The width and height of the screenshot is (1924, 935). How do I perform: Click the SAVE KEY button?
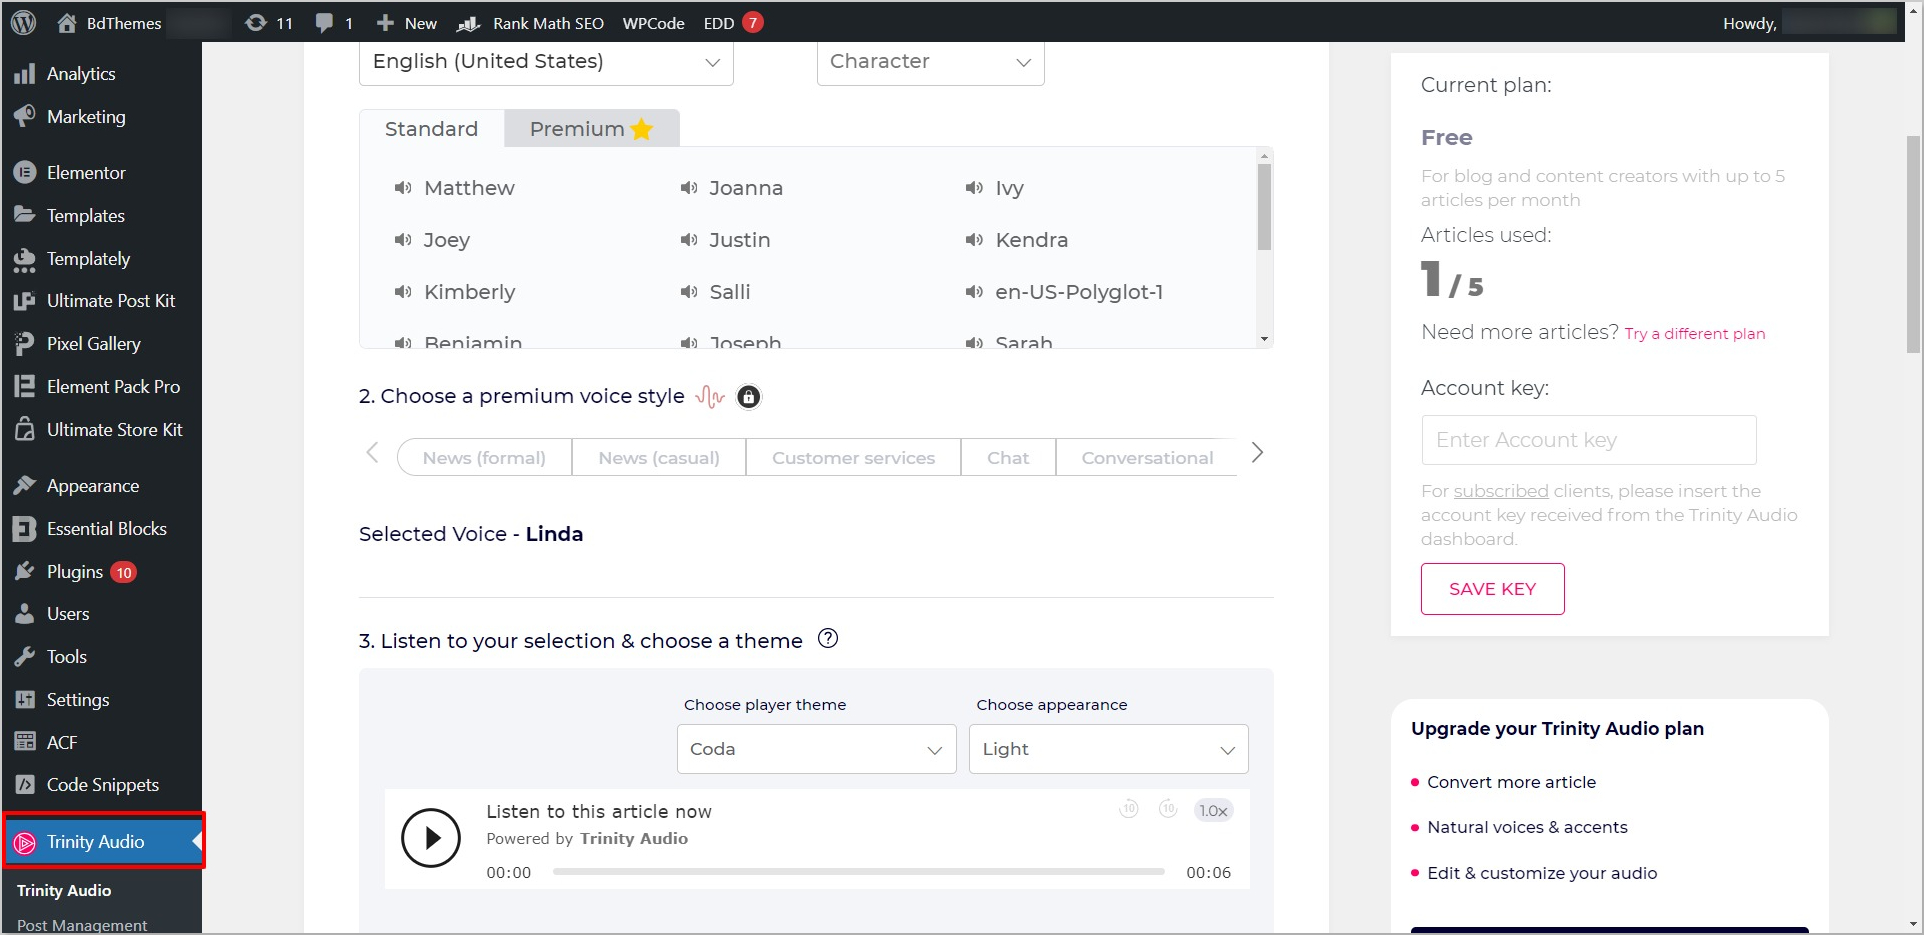pyautogui.click(x=1492, y=588)
